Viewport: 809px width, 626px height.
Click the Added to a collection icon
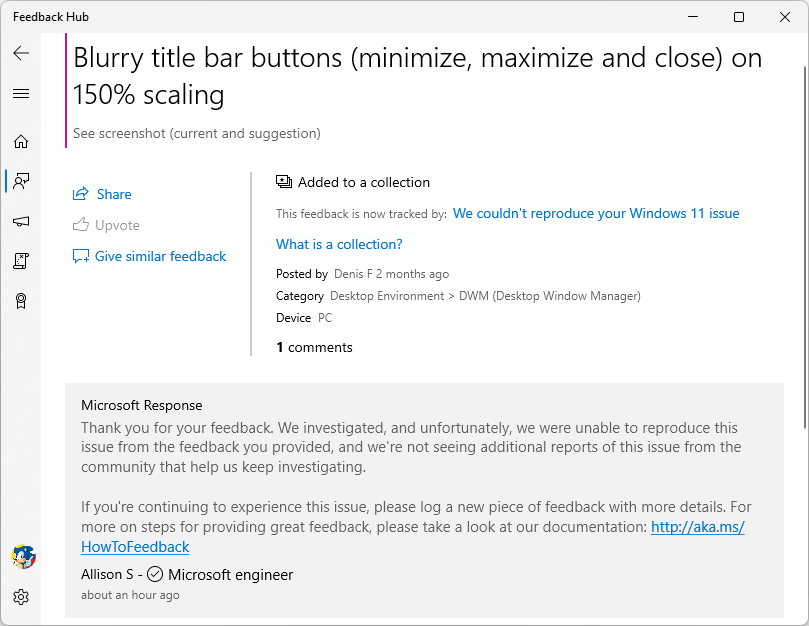(284, 182)
